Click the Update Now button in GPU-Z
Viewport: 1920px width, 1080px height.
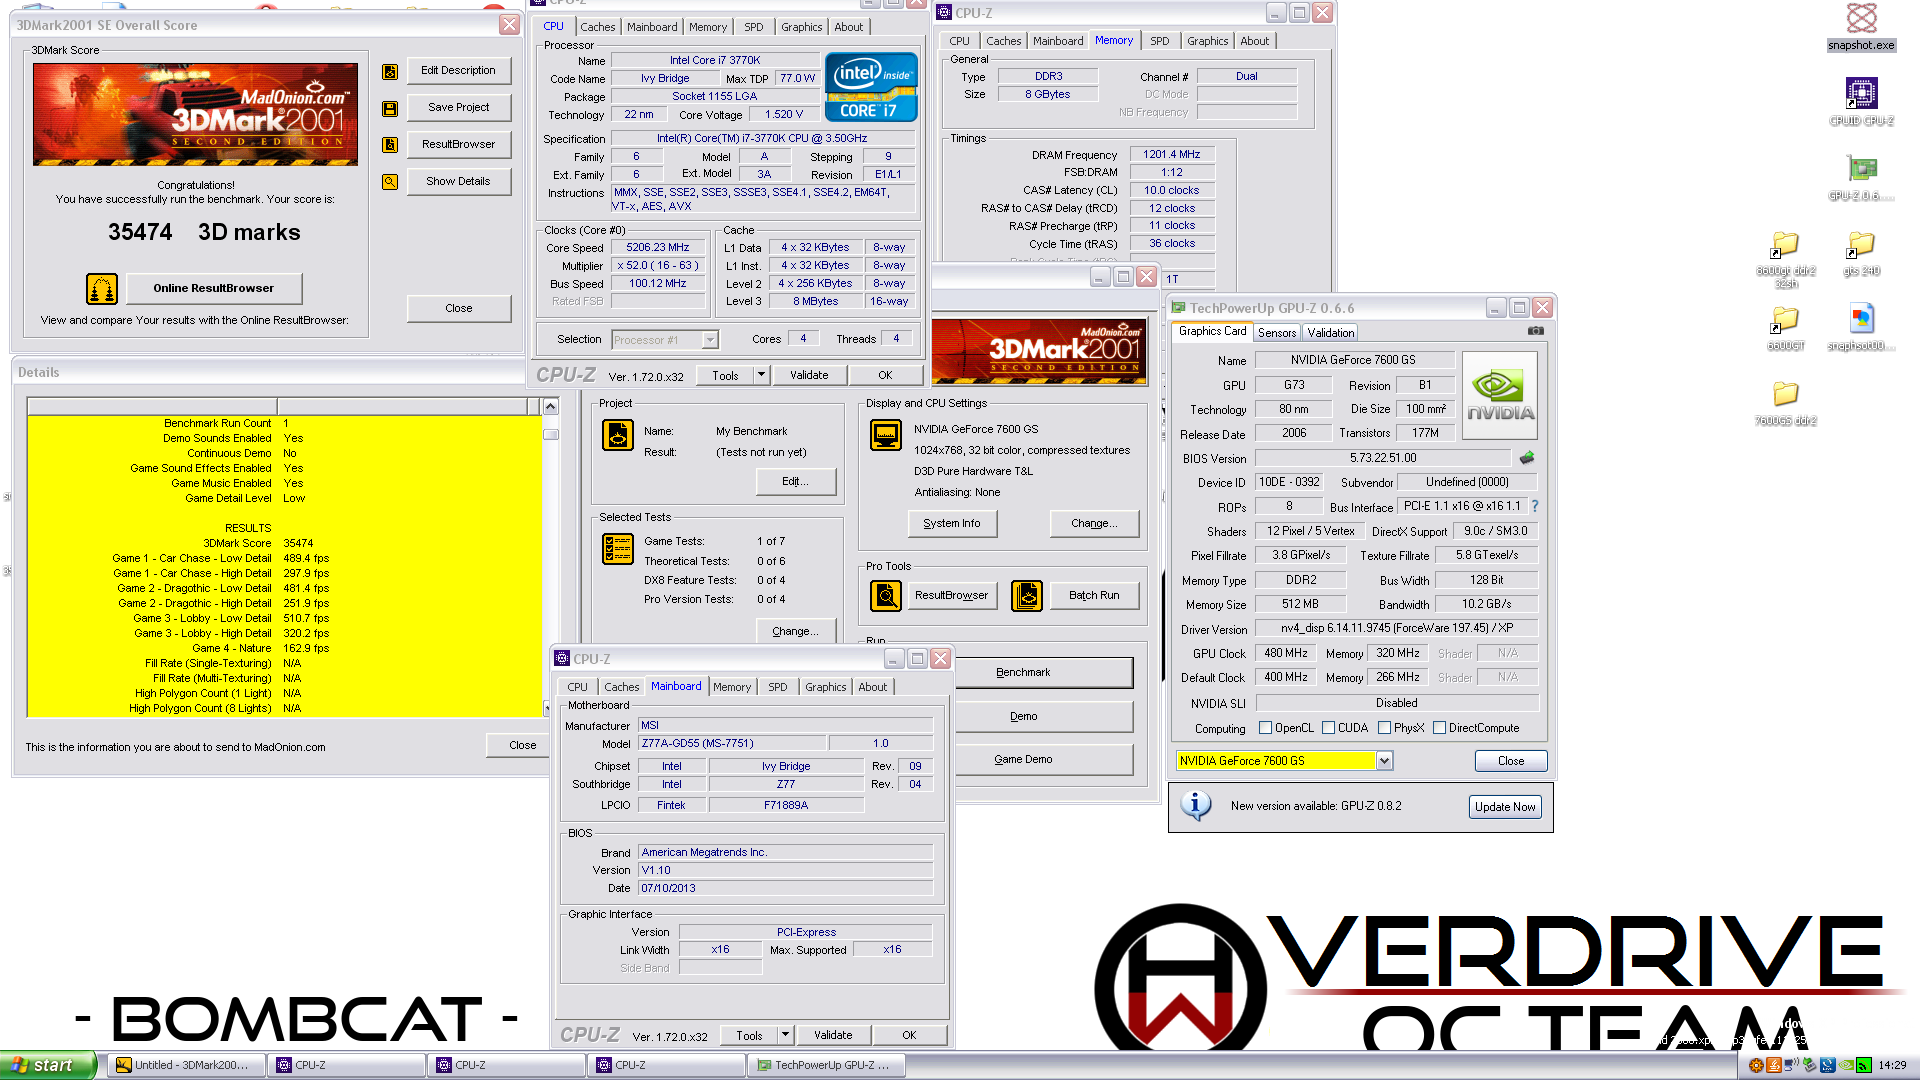(x=1504, y=807)
